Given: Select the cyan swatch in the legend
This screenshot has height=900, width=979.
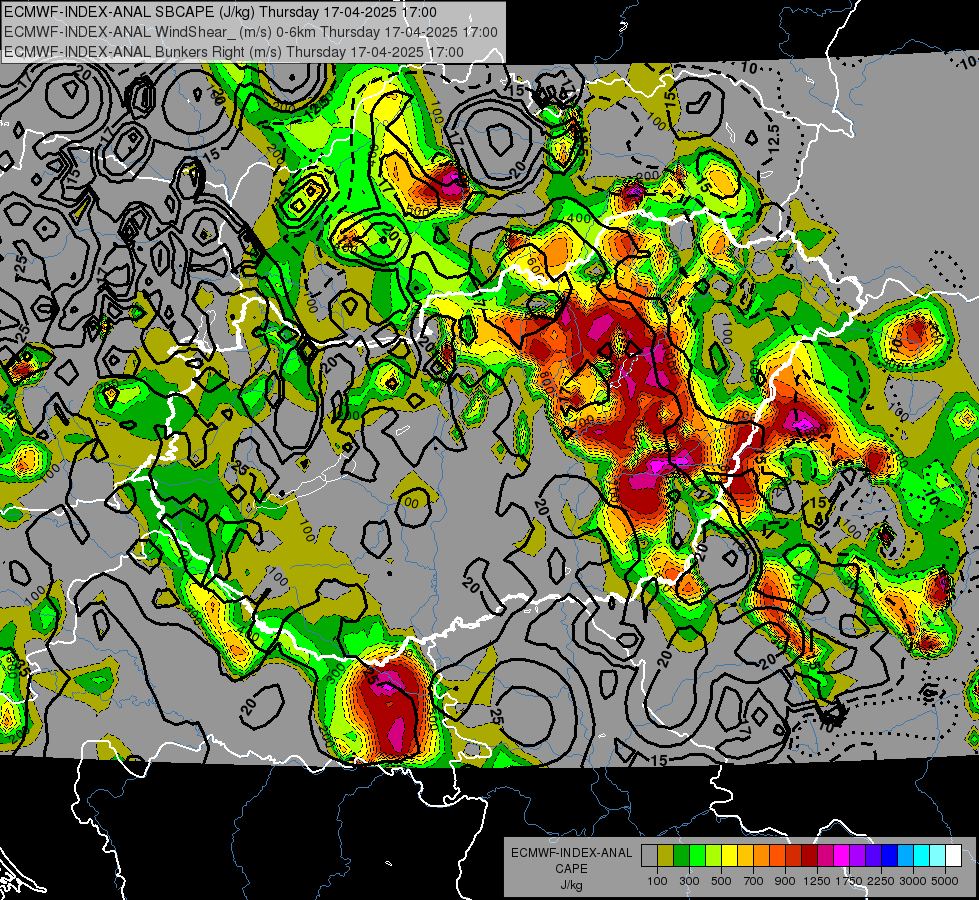Looking at the screenshot, I should pyautogui.click(x=922, y=856).
